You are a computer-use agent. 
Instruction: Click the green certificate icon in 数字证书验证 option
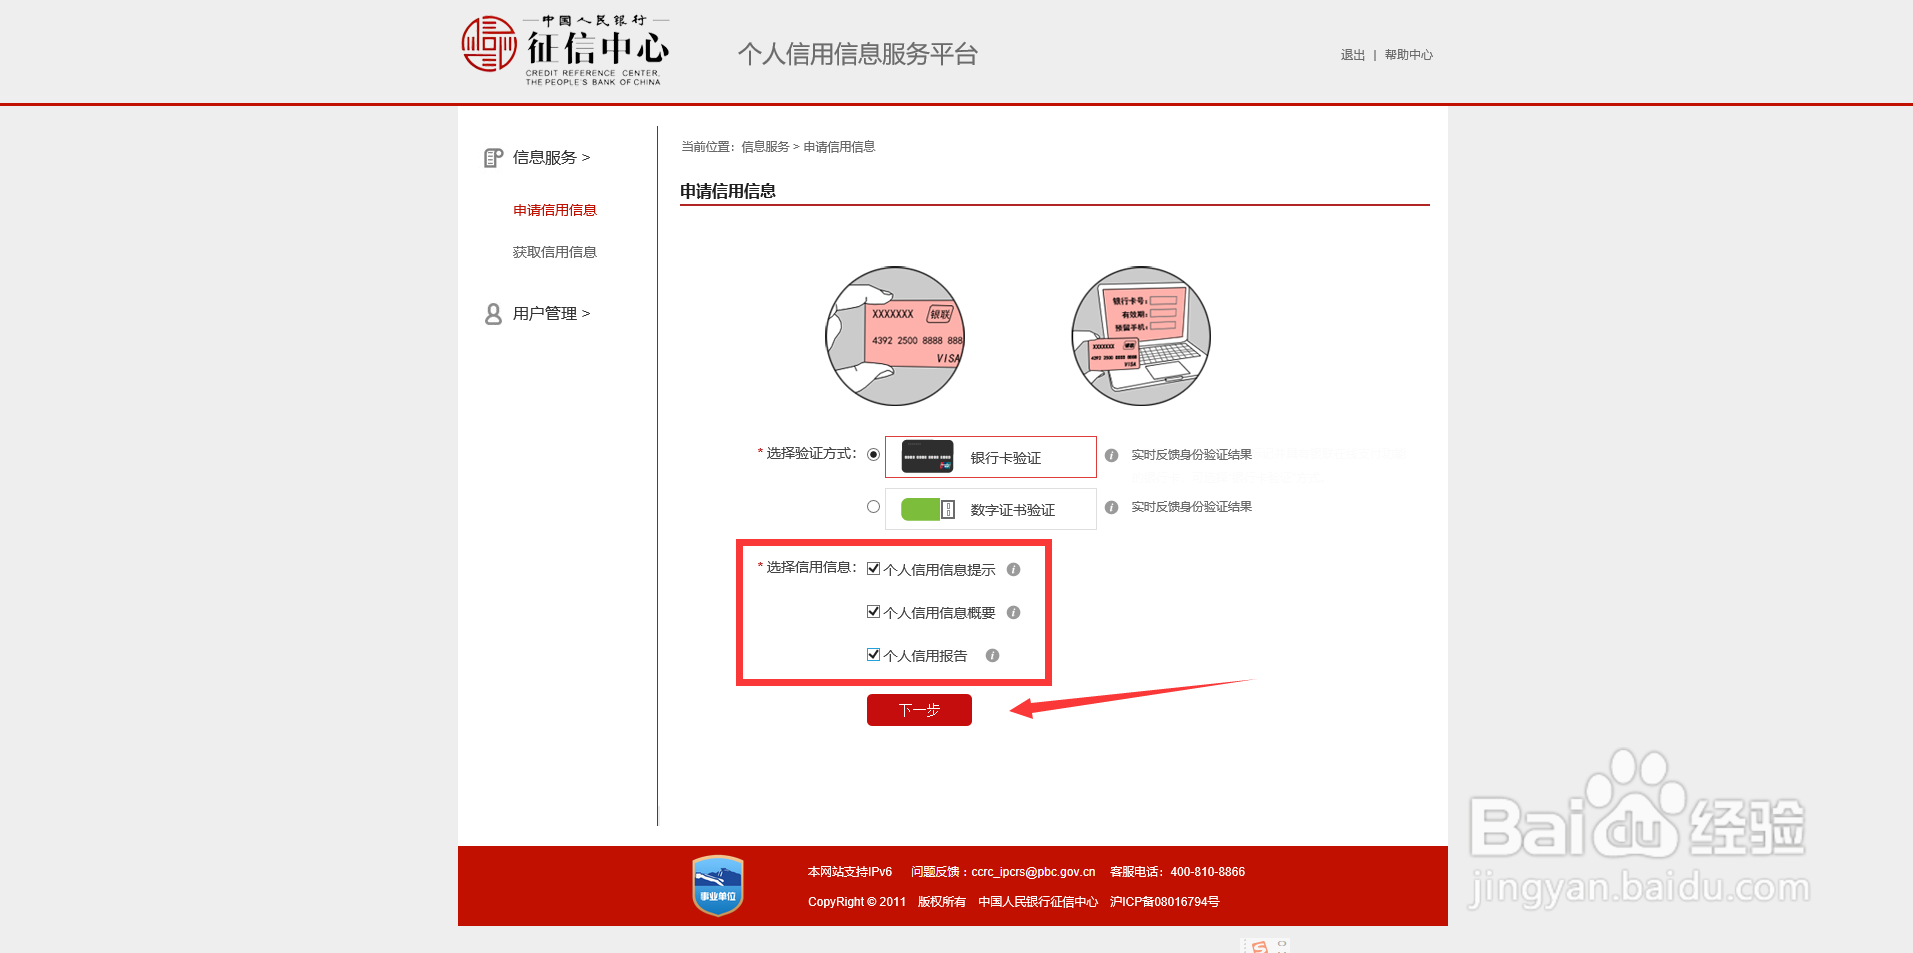[x=926, y=509]
